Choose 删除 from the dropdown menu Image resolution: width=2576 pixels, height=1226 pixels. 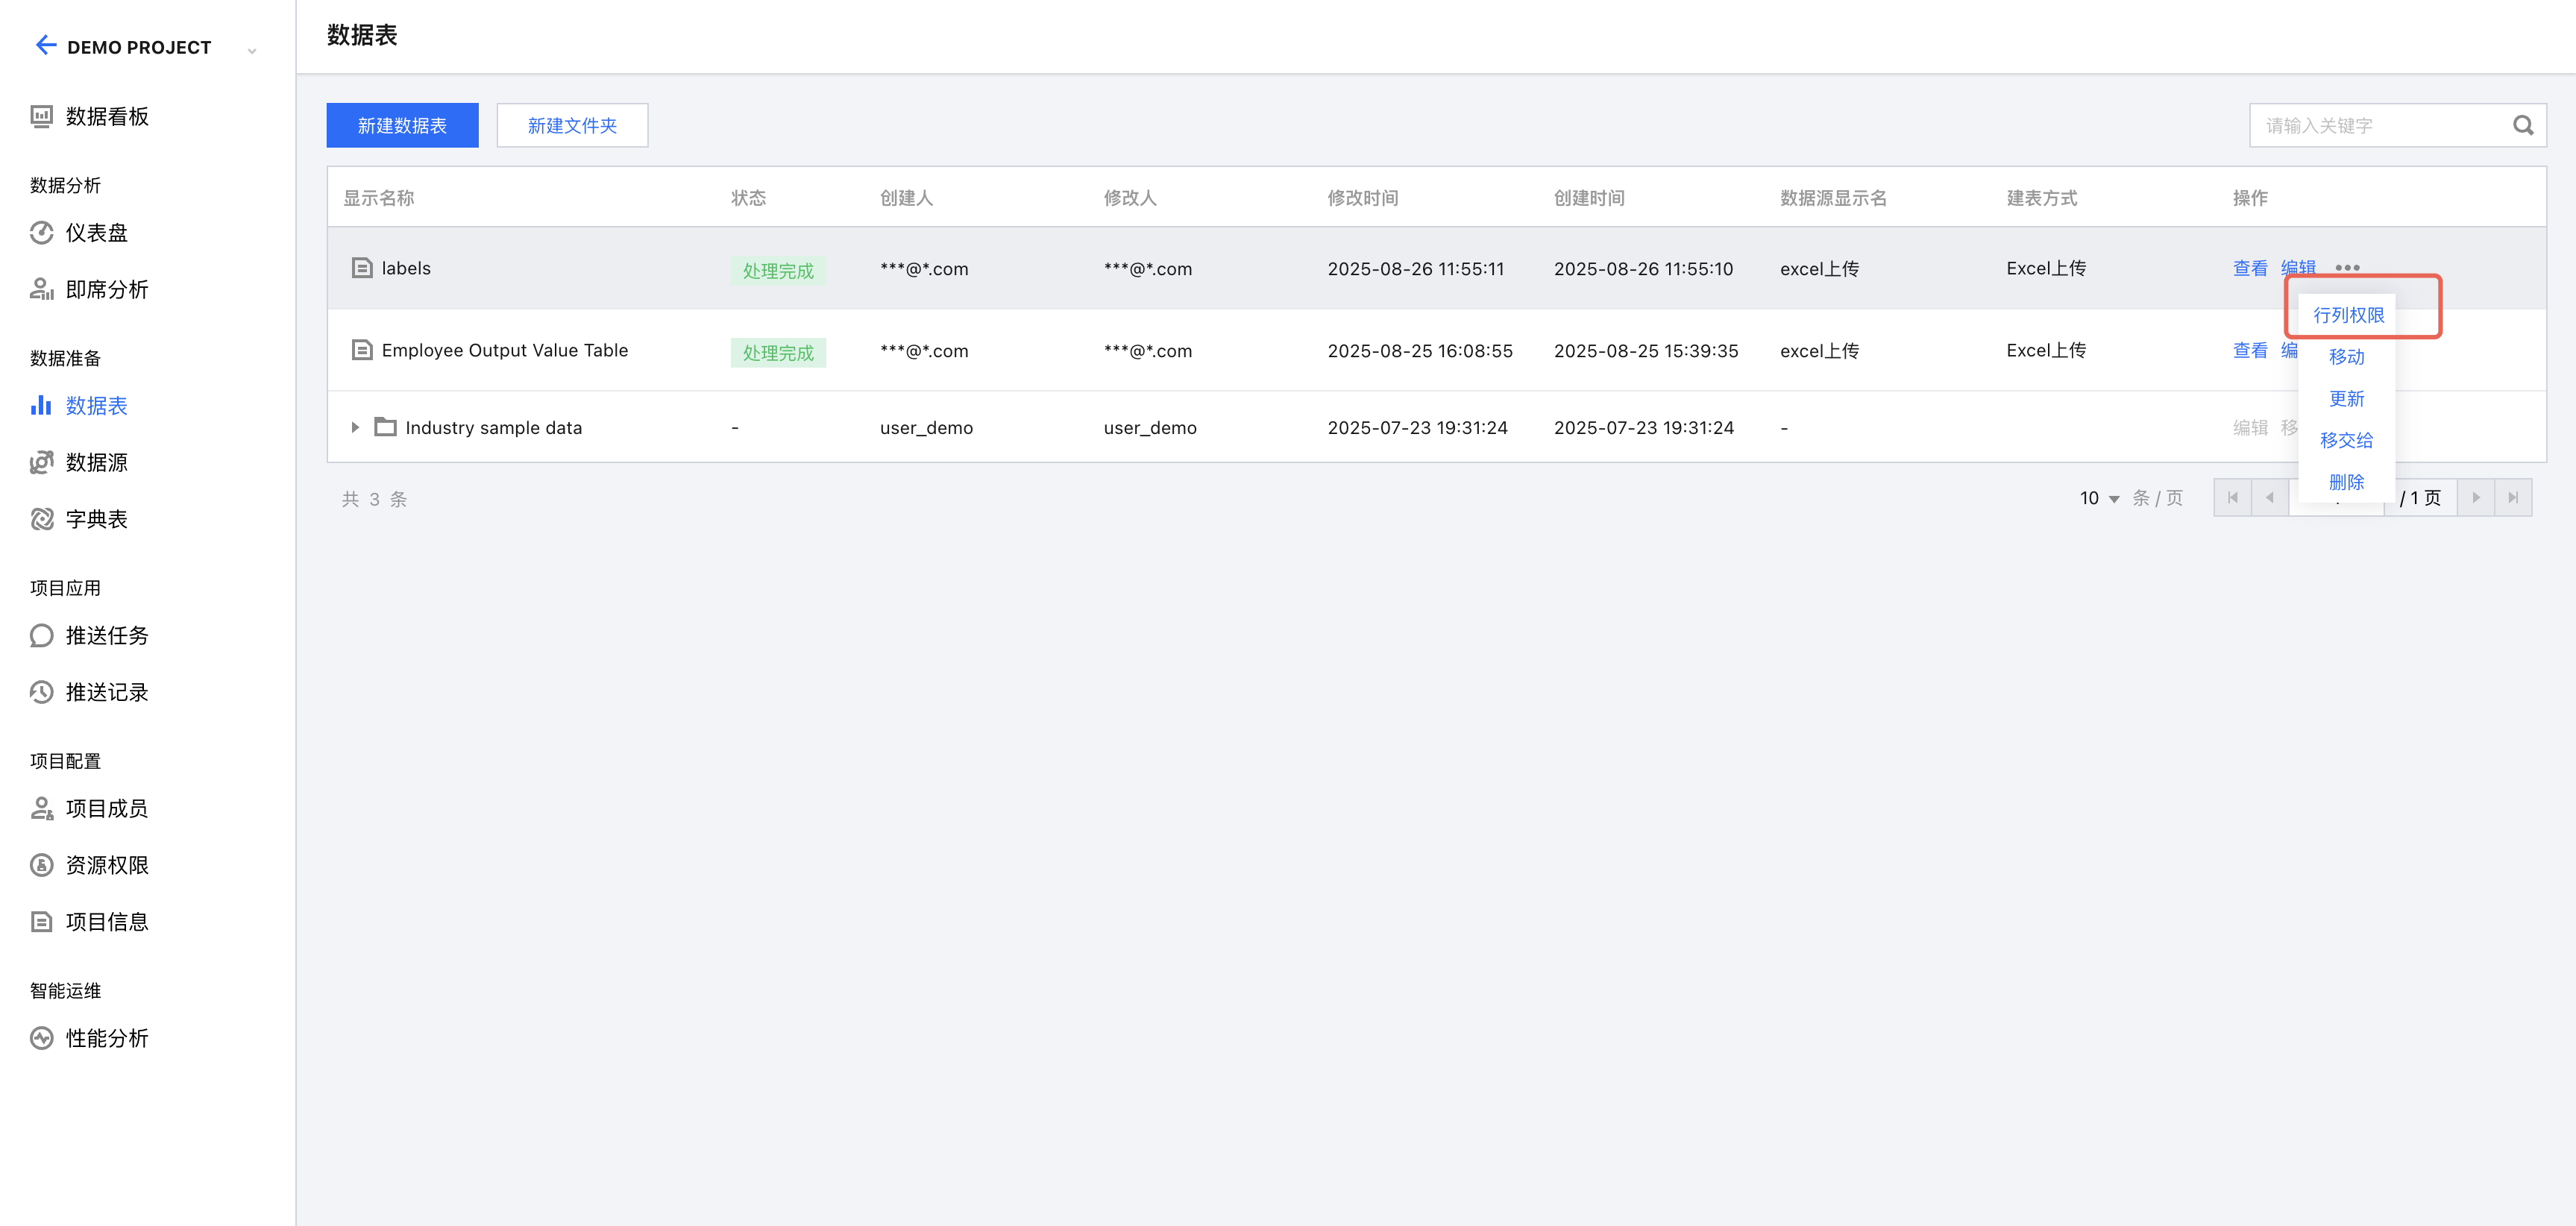tap(2346, 482)
